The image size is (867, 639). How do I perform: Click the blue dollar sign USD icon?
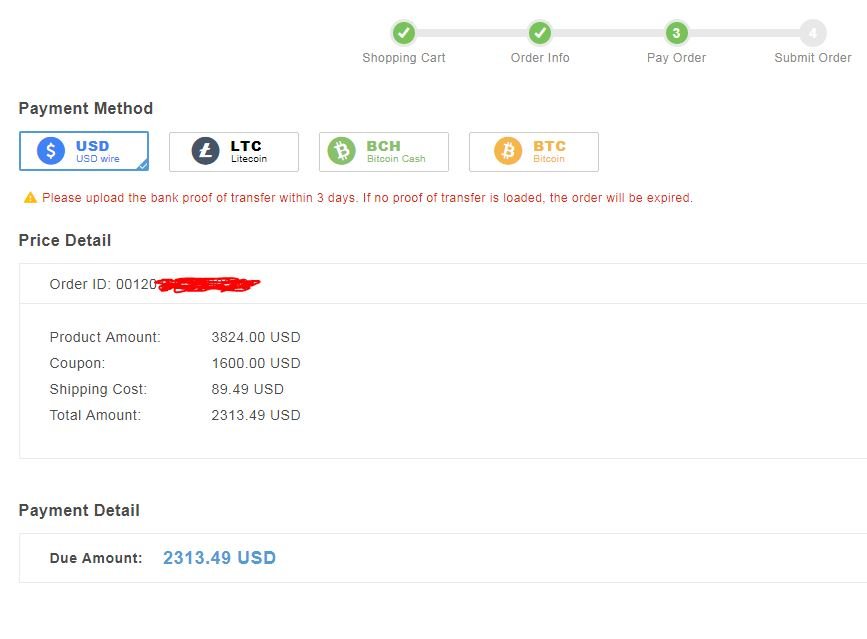coord(51,151)
